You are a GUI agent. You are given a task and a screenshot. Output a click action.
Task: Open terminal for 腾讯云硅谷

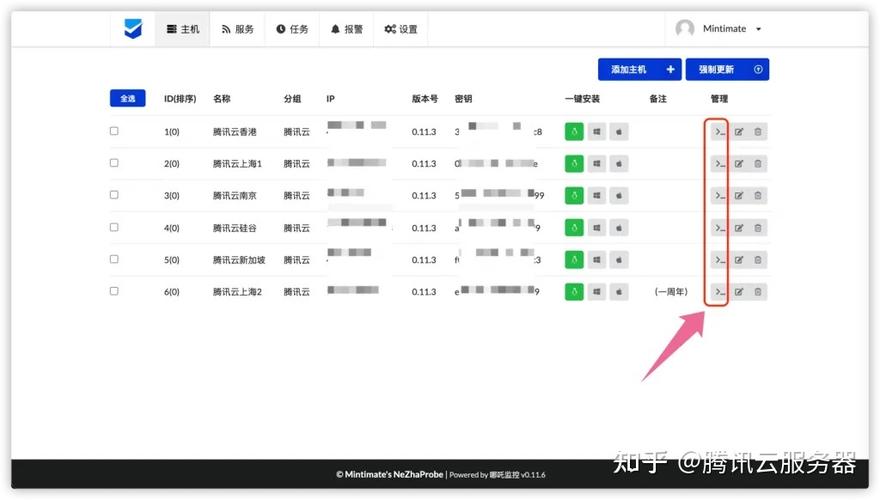(x=719, y=228)
